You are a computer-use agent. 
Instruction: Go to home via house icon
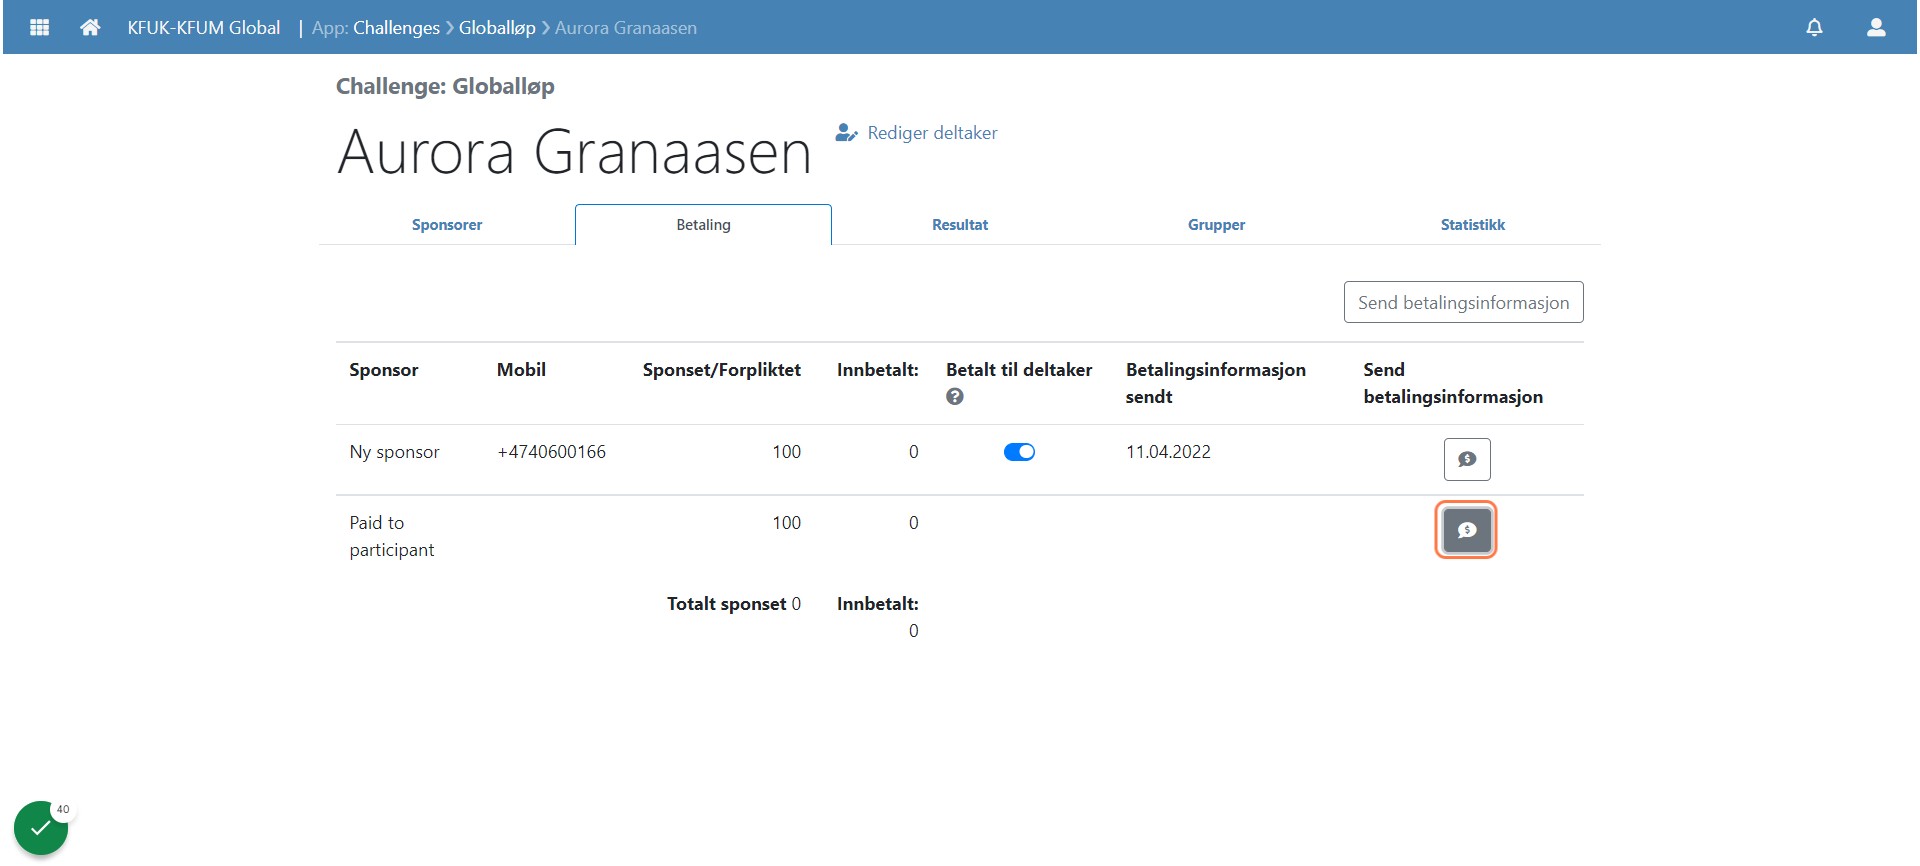pyautogui.click(x=90, y=27)
